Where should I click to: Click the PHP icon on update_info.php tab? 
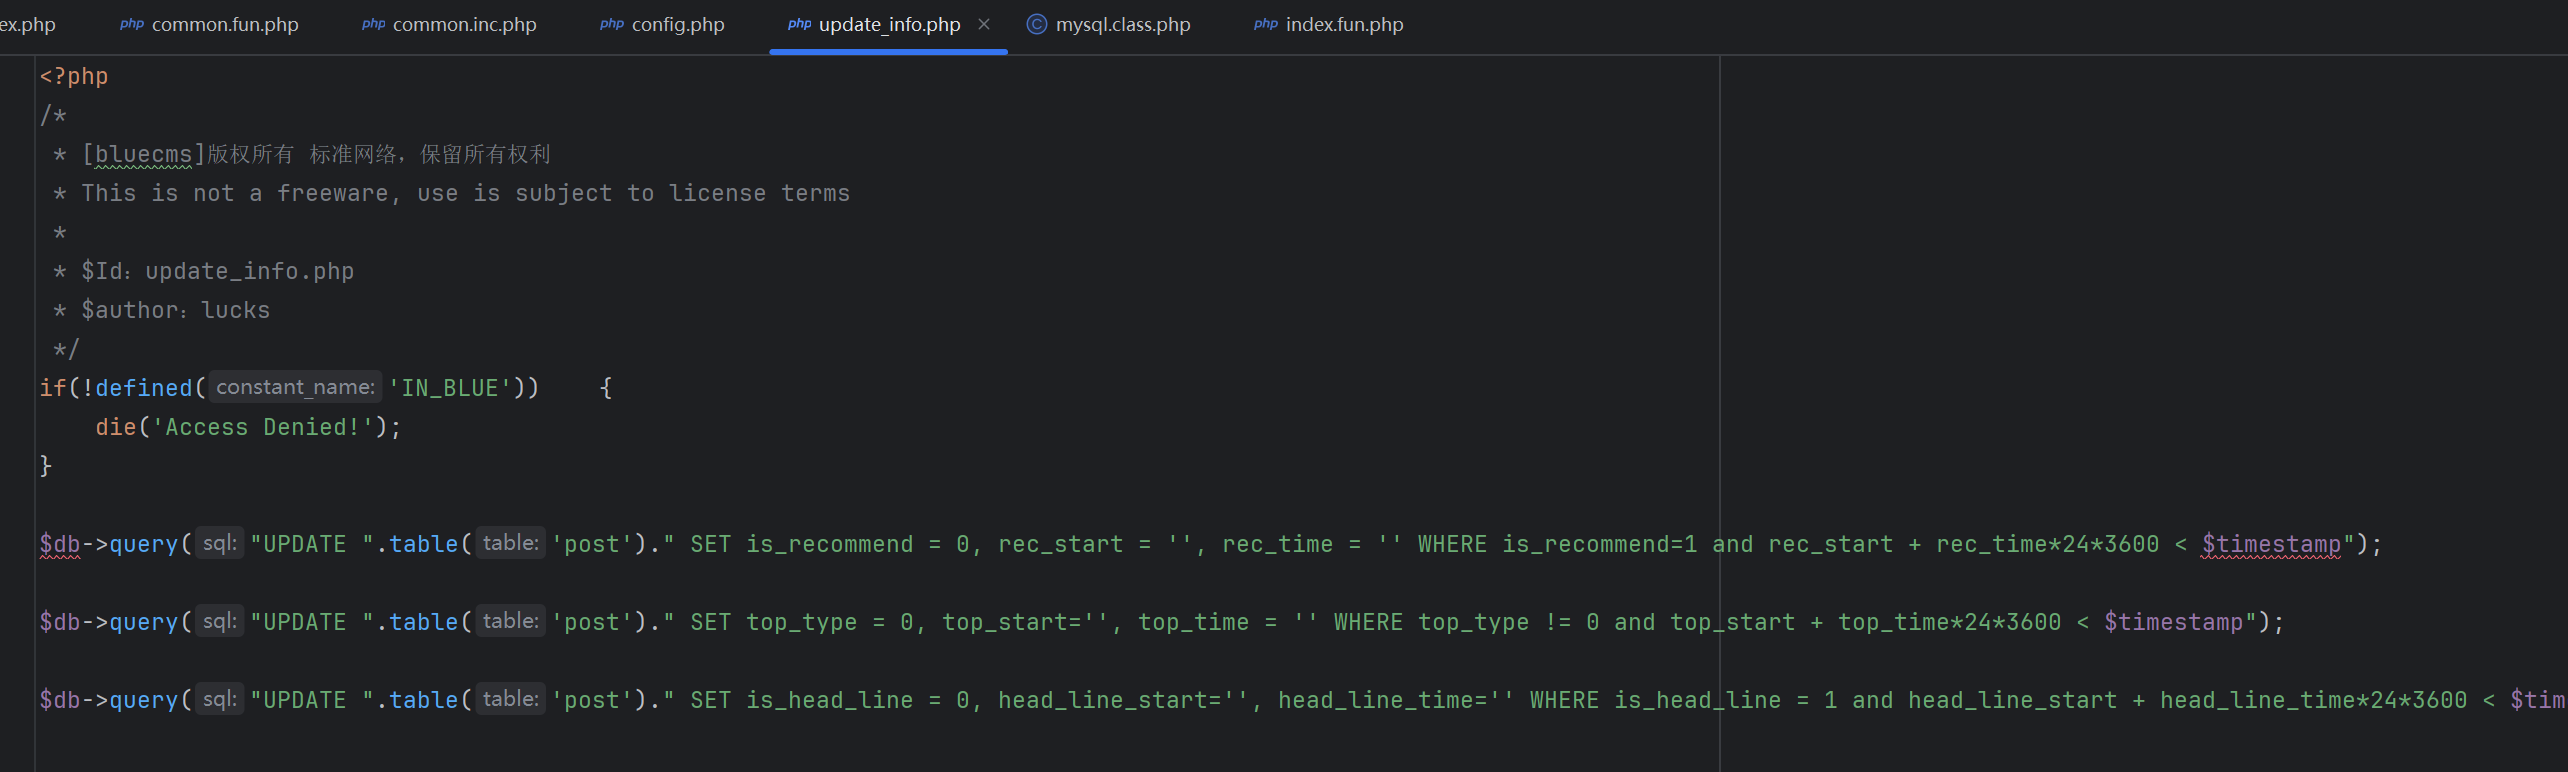point(800,24)
